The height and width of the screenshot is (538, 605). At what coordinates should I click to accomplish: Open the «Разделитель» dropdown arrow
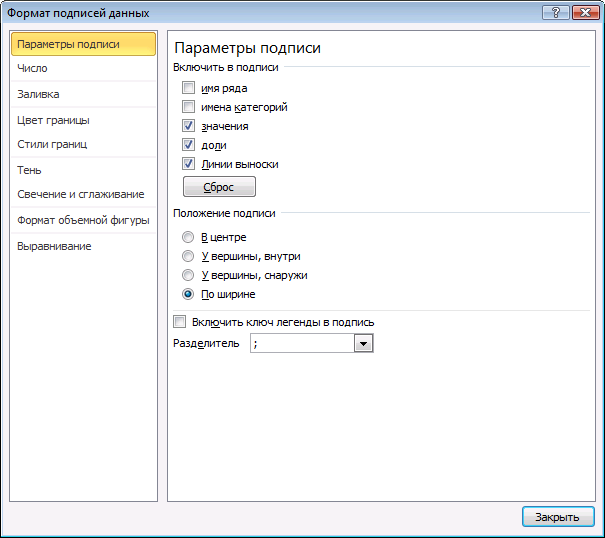[x=363, y=343]
